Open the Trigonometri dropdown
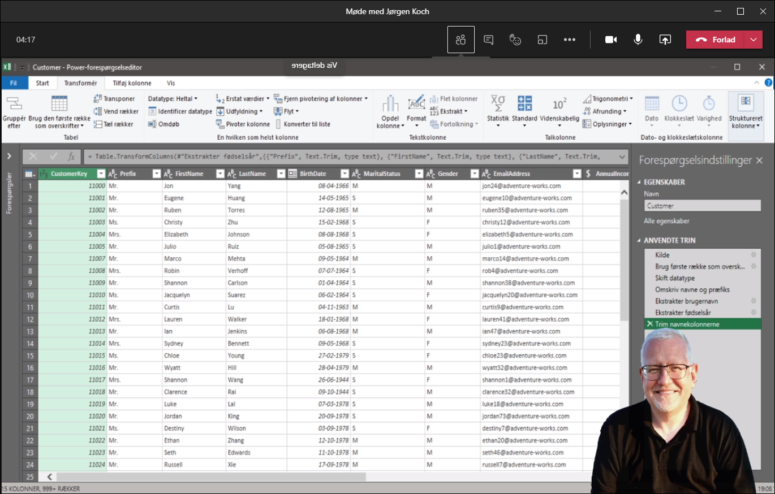This screenshot has height=494, width=775. click(x=607, y=98)
